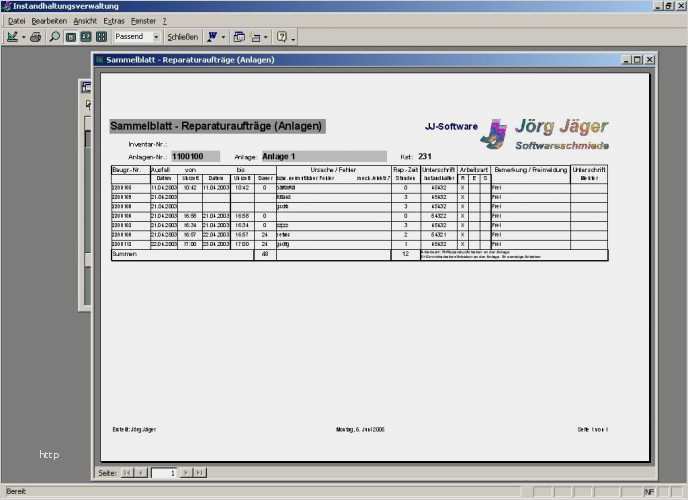
Task: Go to last report page
Action: 199,473
